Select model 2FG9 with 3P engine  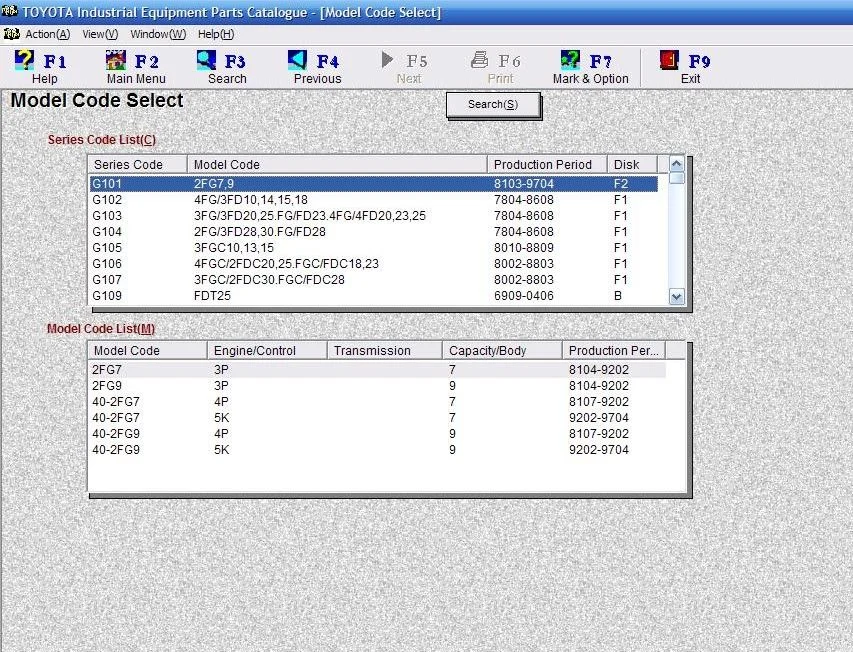(377, 386)
